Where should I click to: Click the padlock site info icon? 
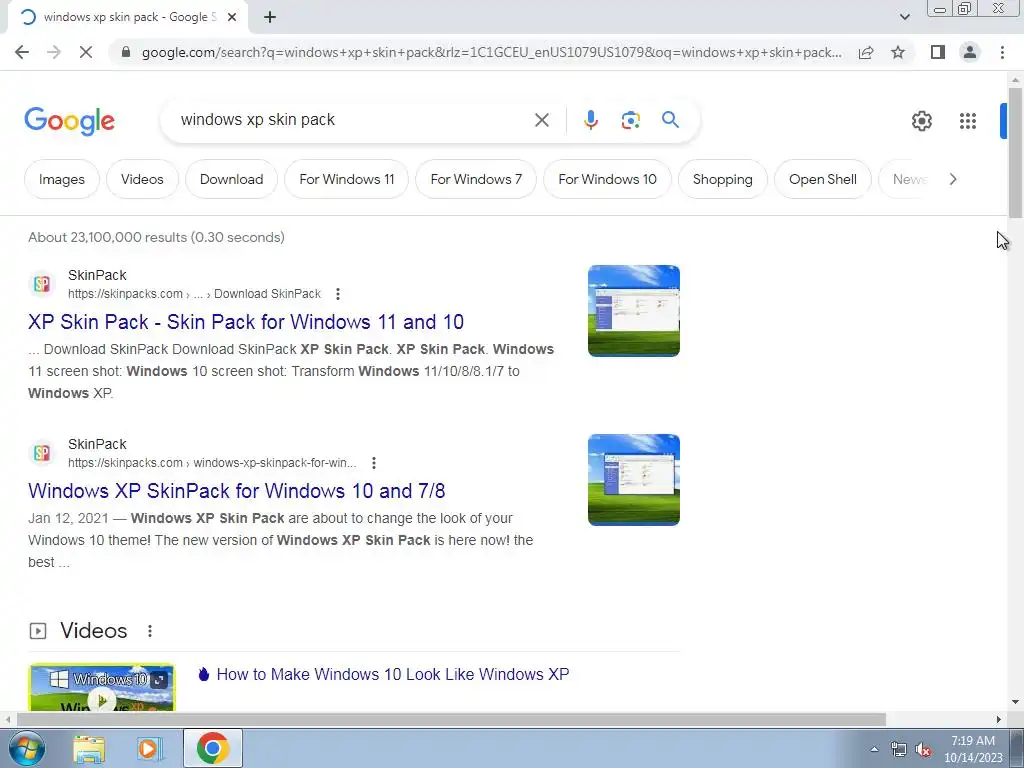click(126, 52)
